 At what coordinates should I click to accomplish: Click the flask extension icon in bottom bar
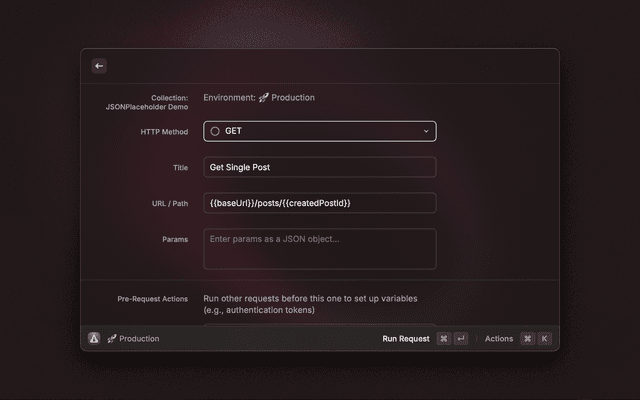pos(94,338)
